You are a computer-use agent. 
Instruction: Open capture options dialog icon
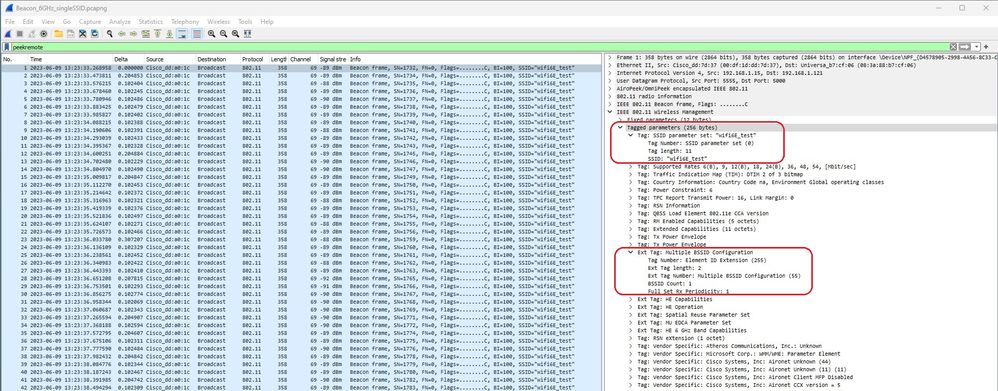pos(43,33)
